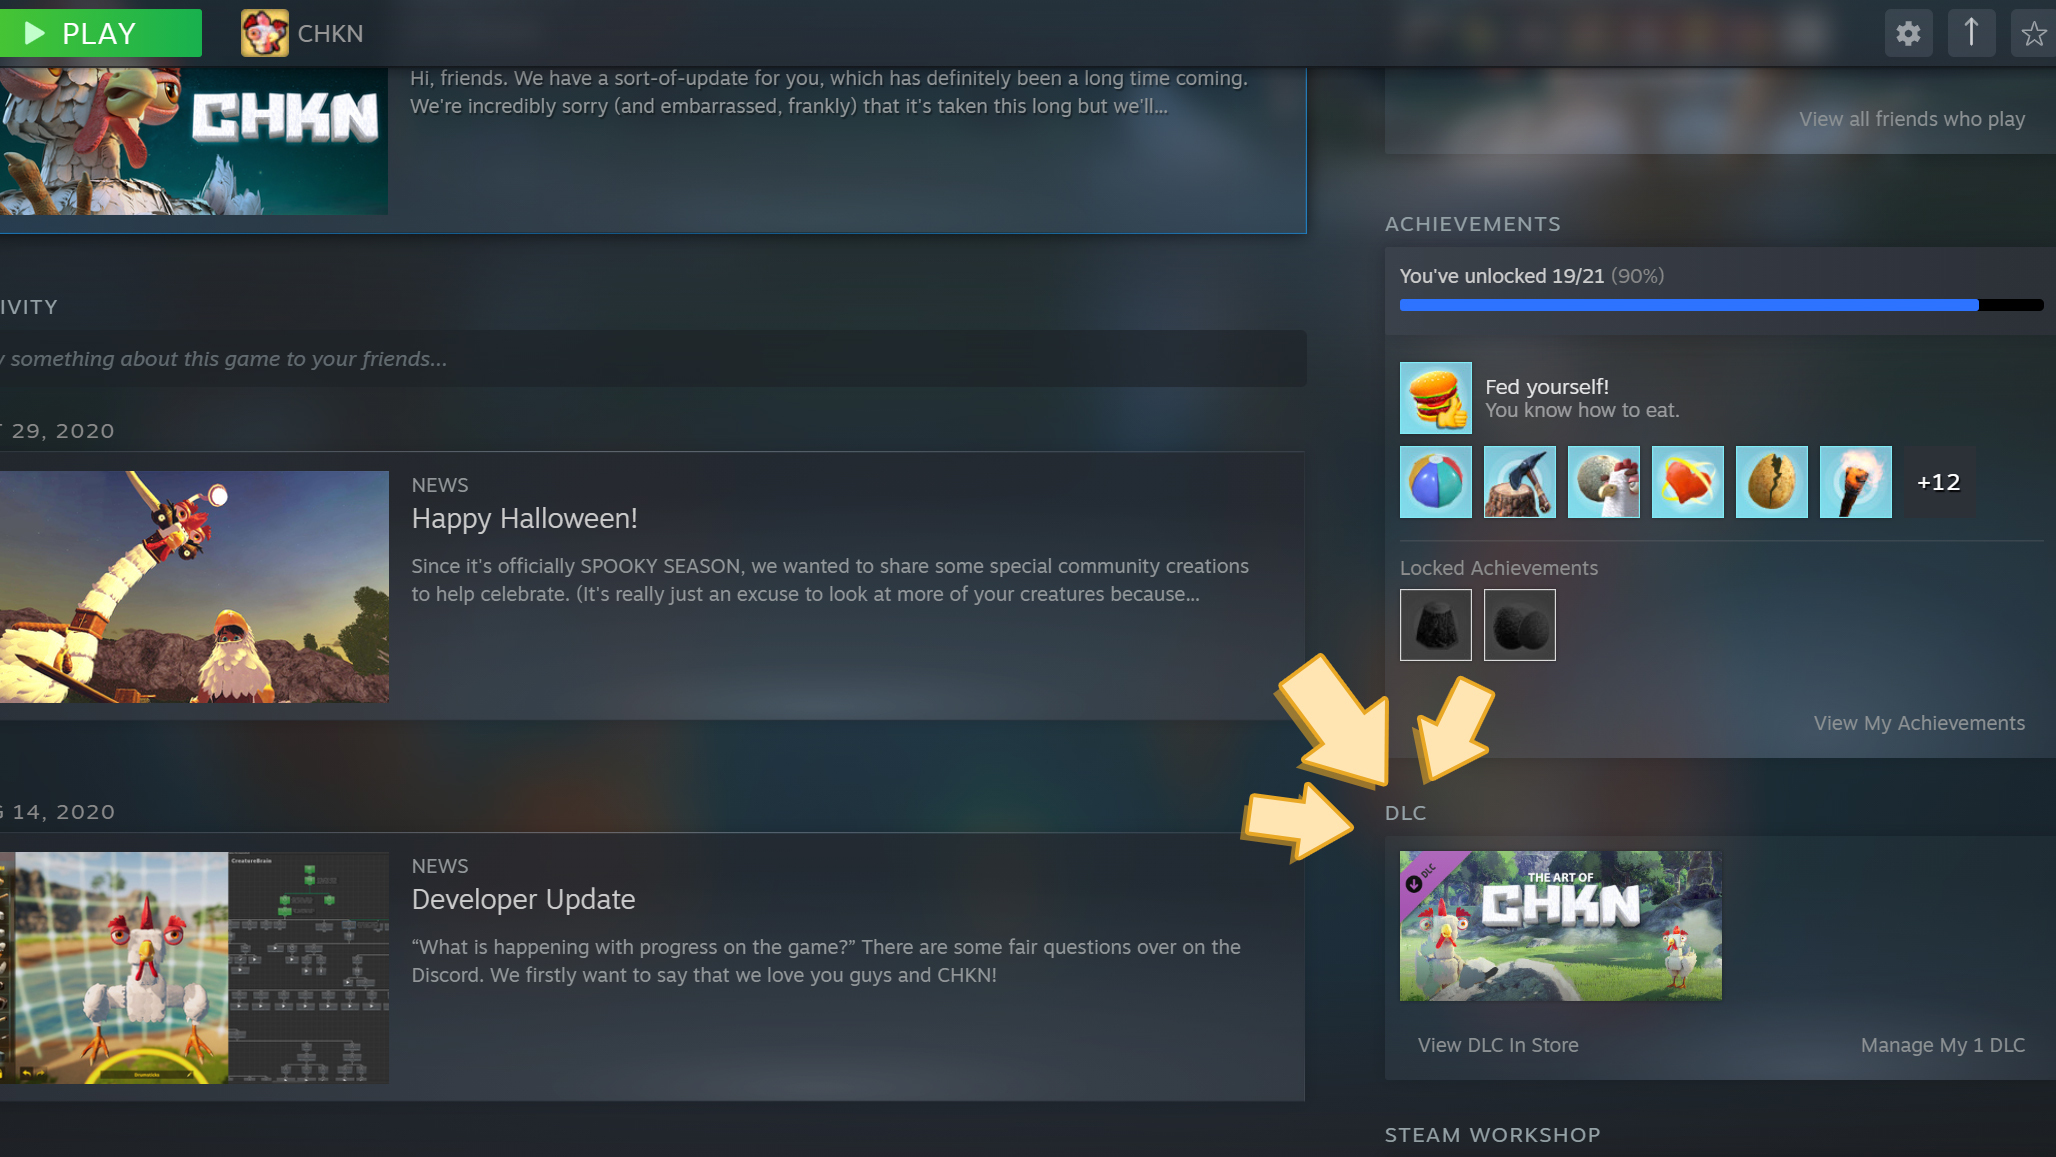The height and width of the screenshot is (1157, 2056).
Task: Click 'View My Achievements' button
Action: pyautogui.click(x=1919, y=722)
